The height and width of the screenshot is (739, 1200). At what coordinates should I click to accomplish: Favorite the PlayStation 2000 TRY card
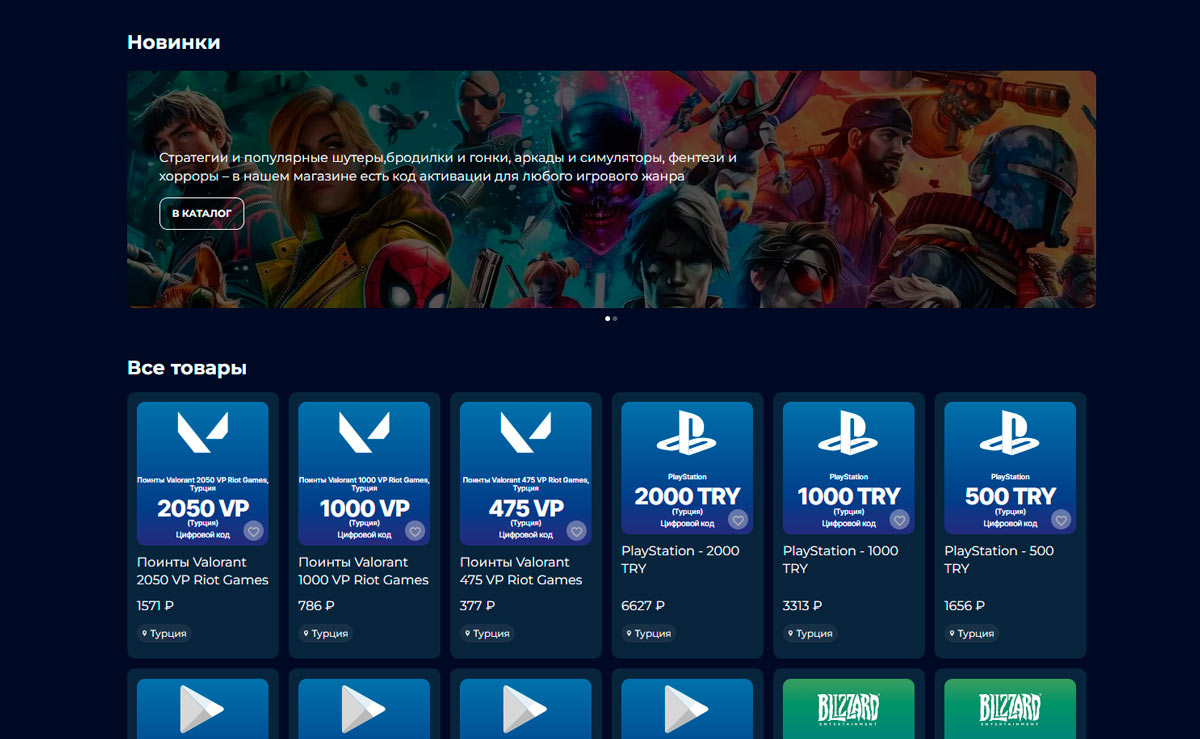click(x=738, y=520)
